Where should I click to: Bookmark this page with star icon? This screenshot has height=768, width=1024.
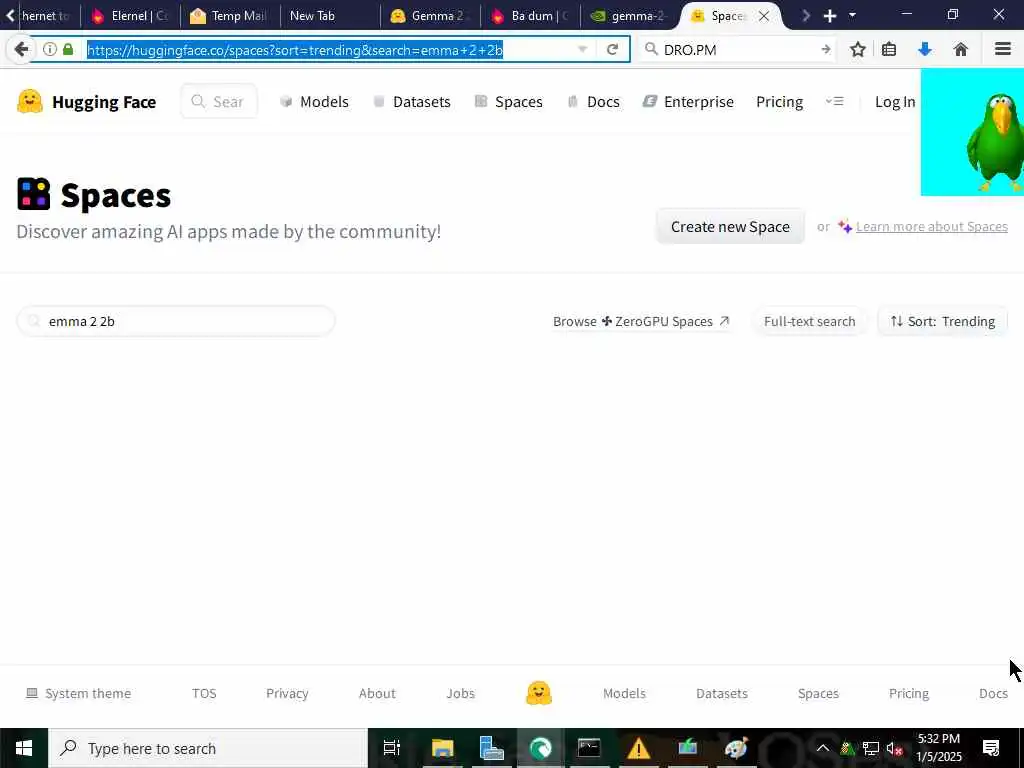coord(857,49)
